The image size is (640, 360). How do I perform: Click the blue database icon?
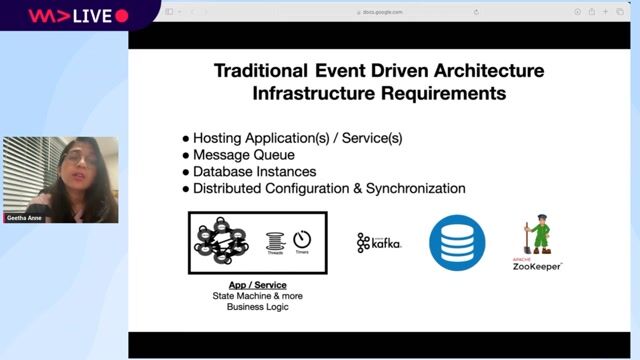coord(457,242)
